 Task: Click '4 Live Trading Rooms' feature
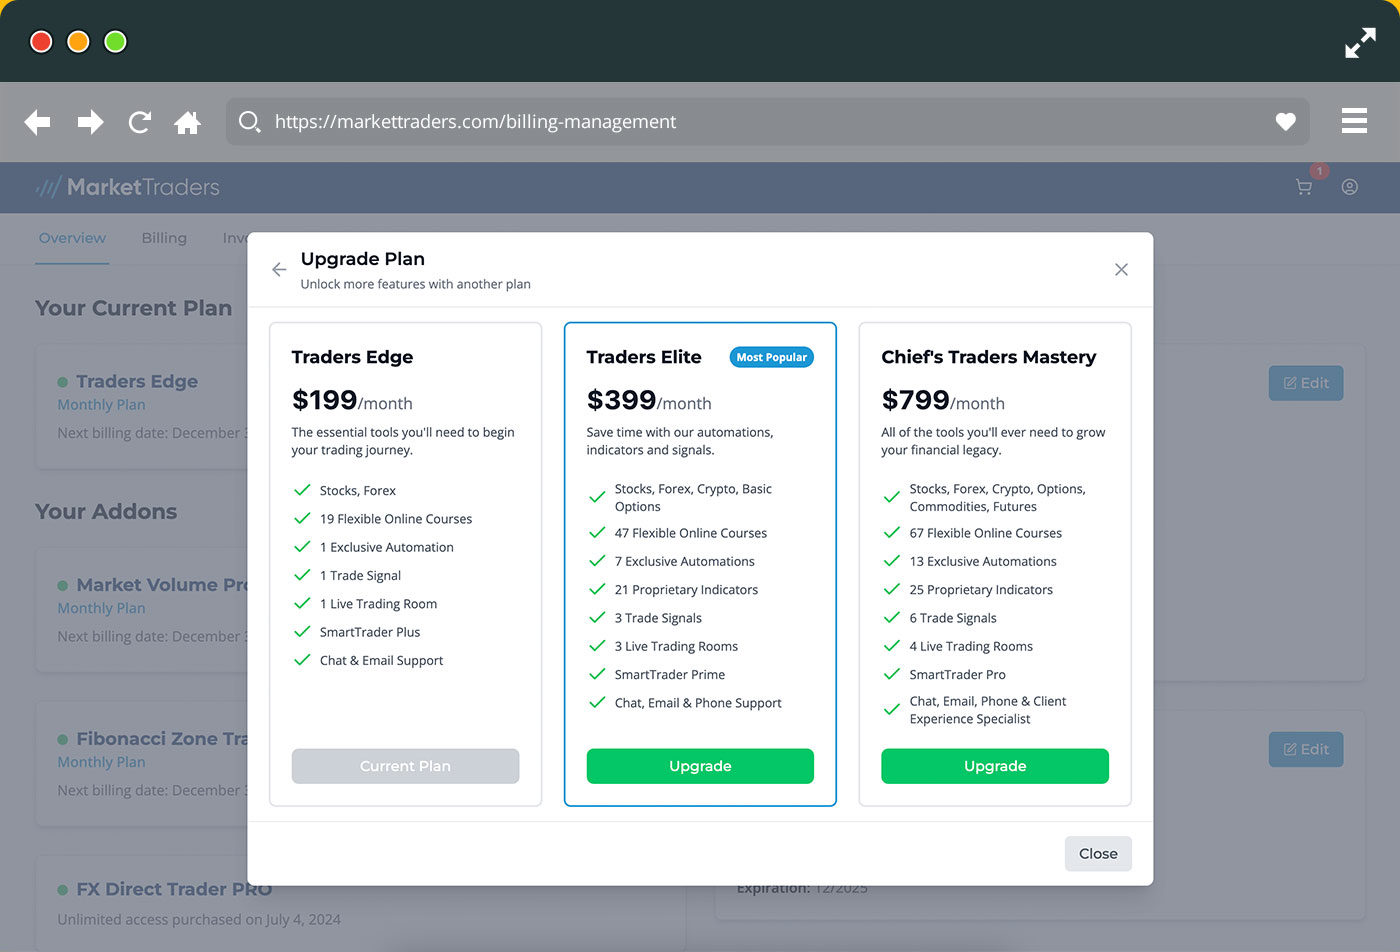click(x=971, y=647)
